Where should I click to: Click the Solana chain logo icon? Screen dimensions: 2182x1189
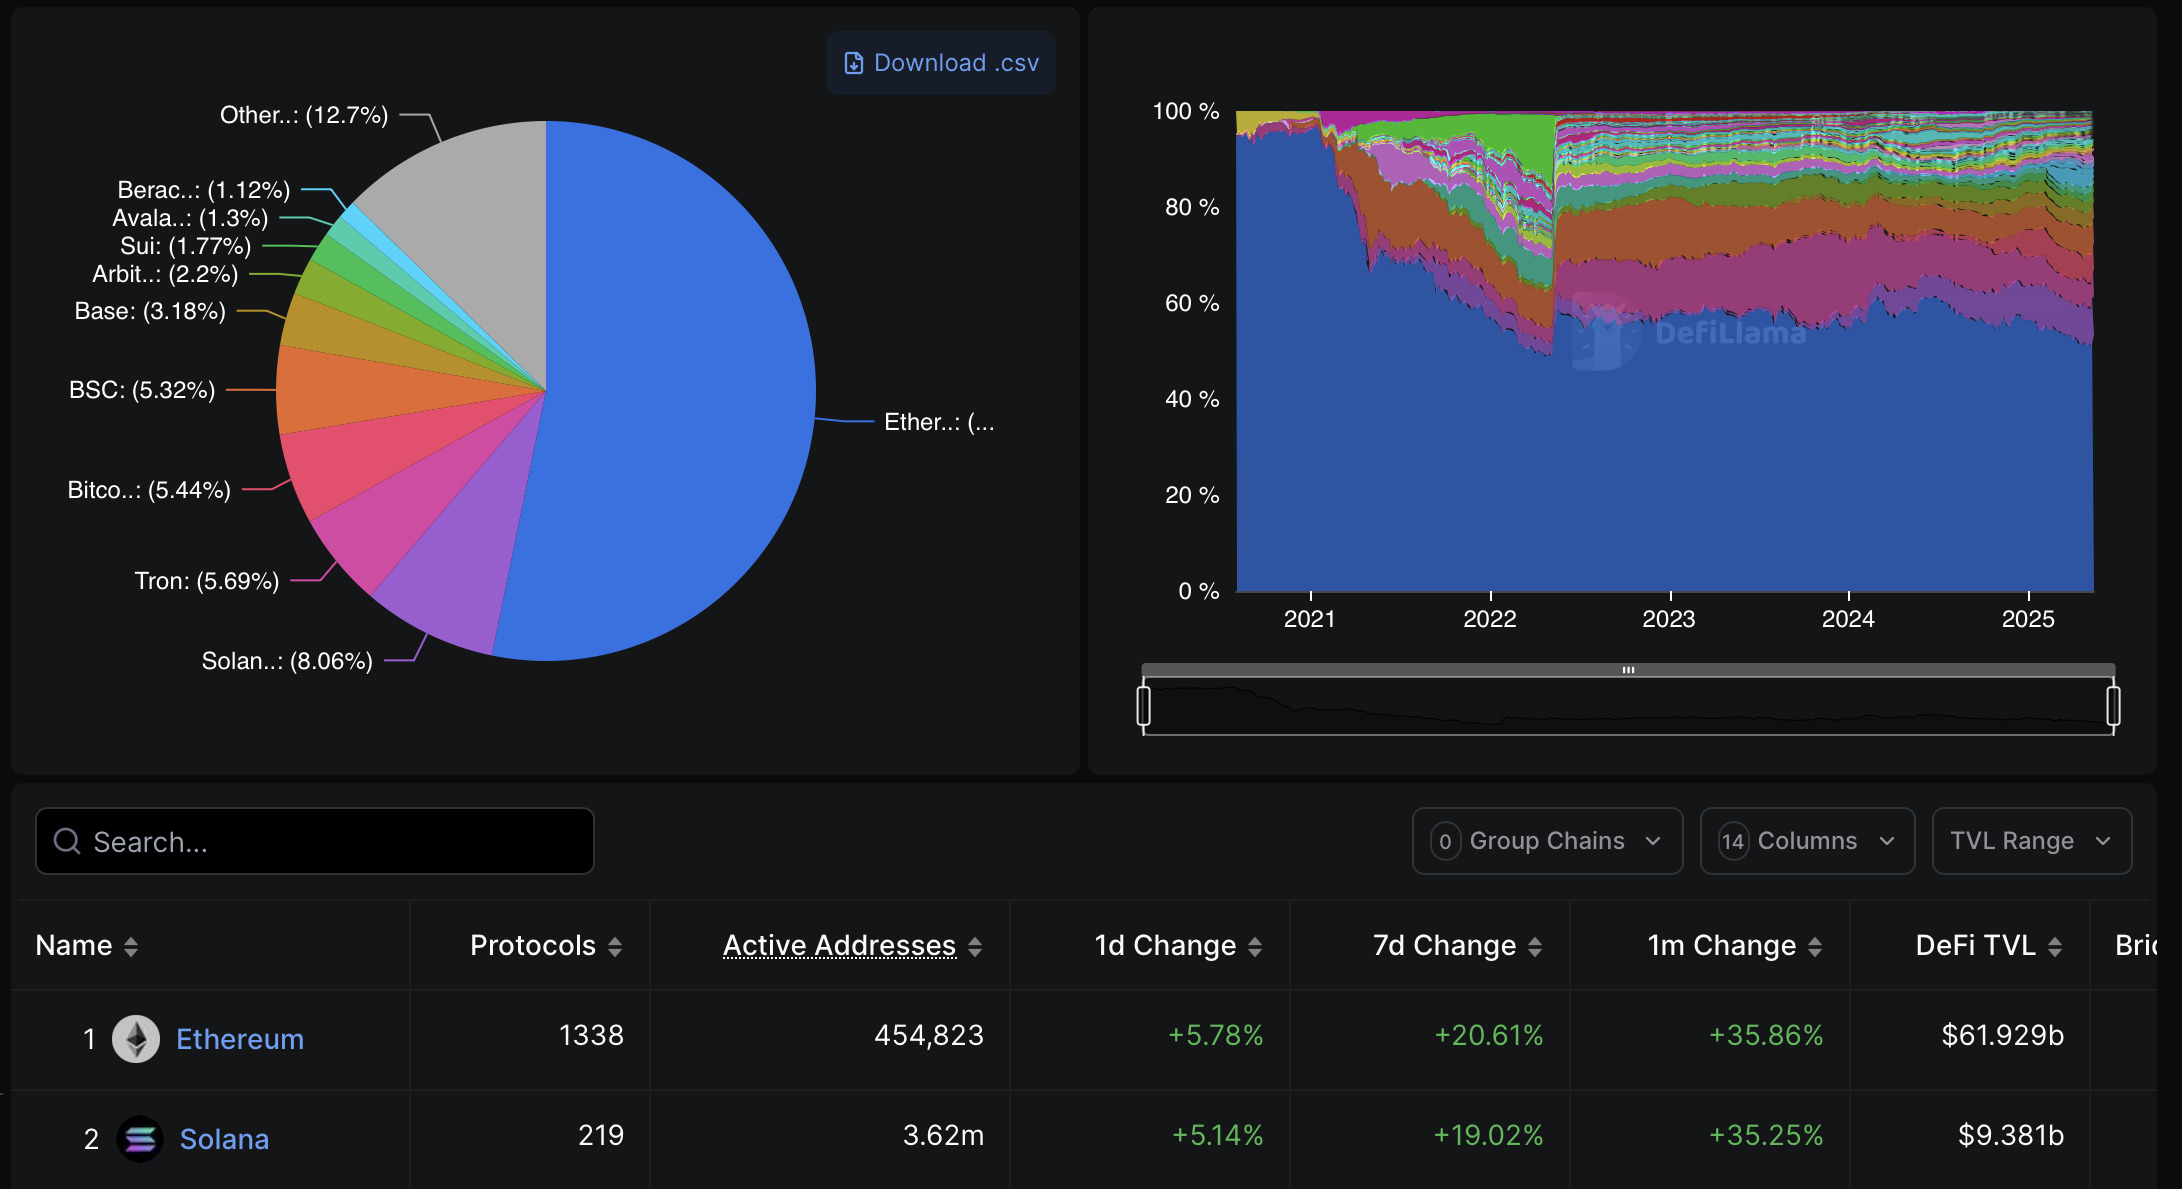tap(140, 1139)
